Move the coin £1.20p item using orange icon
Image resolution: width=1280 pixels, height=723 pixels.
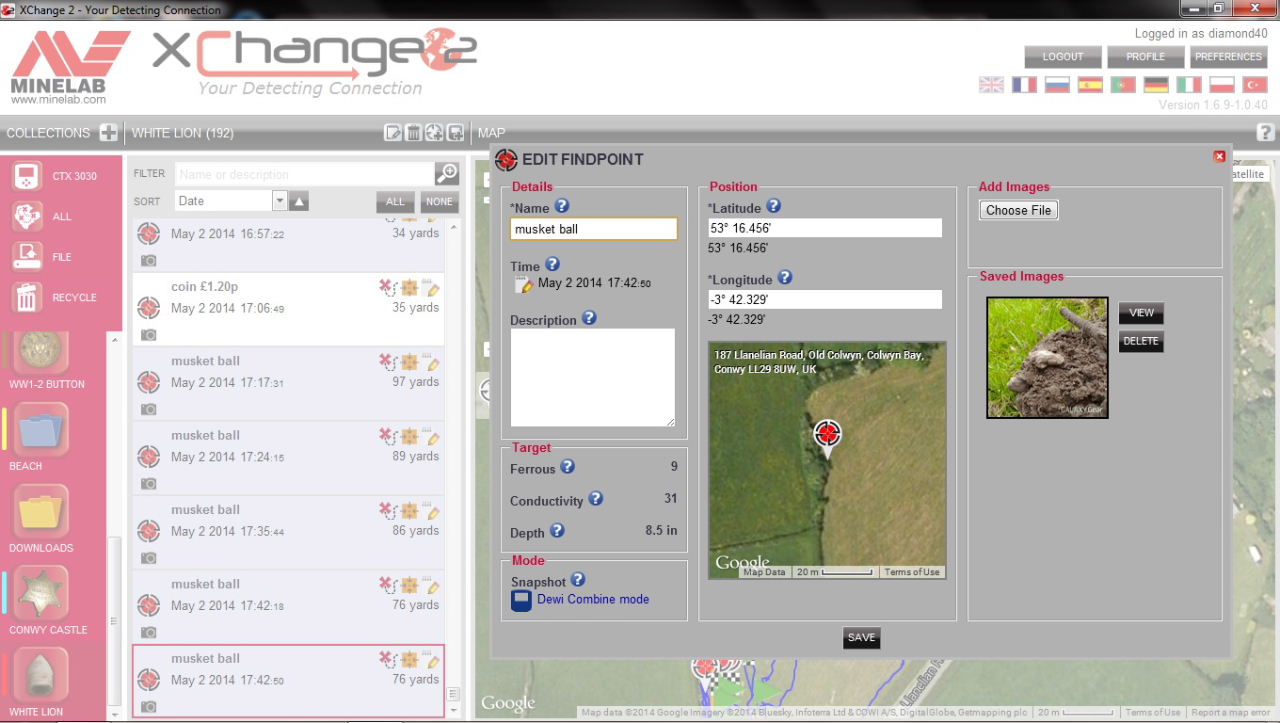410,288
